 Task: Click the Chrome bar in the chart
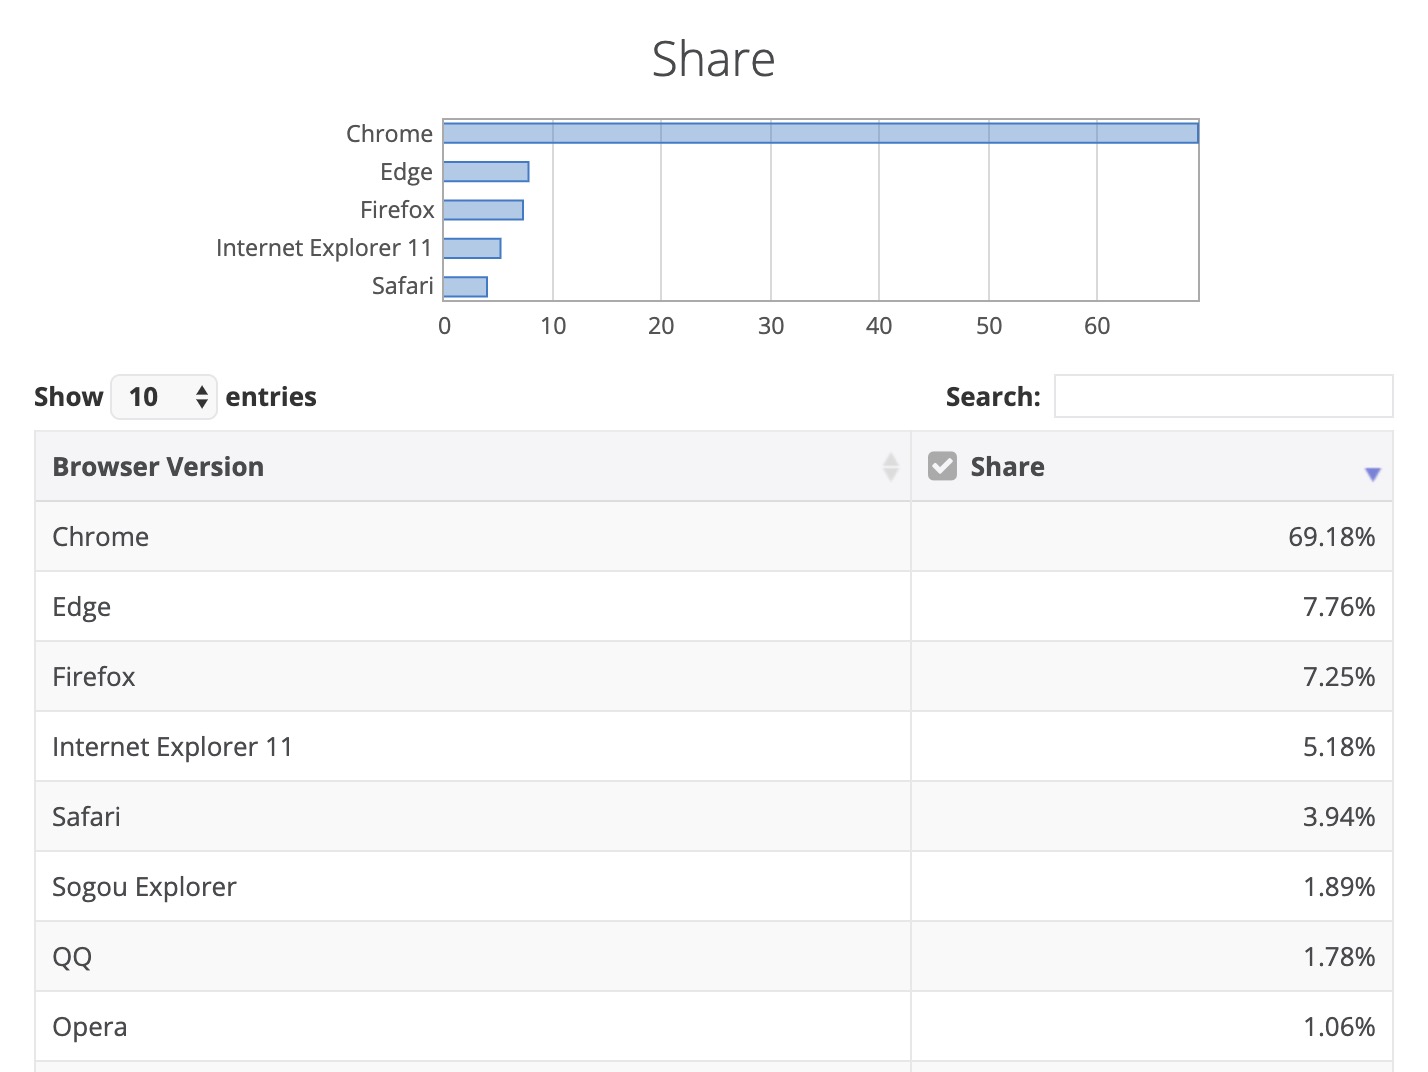coord(820,133)
